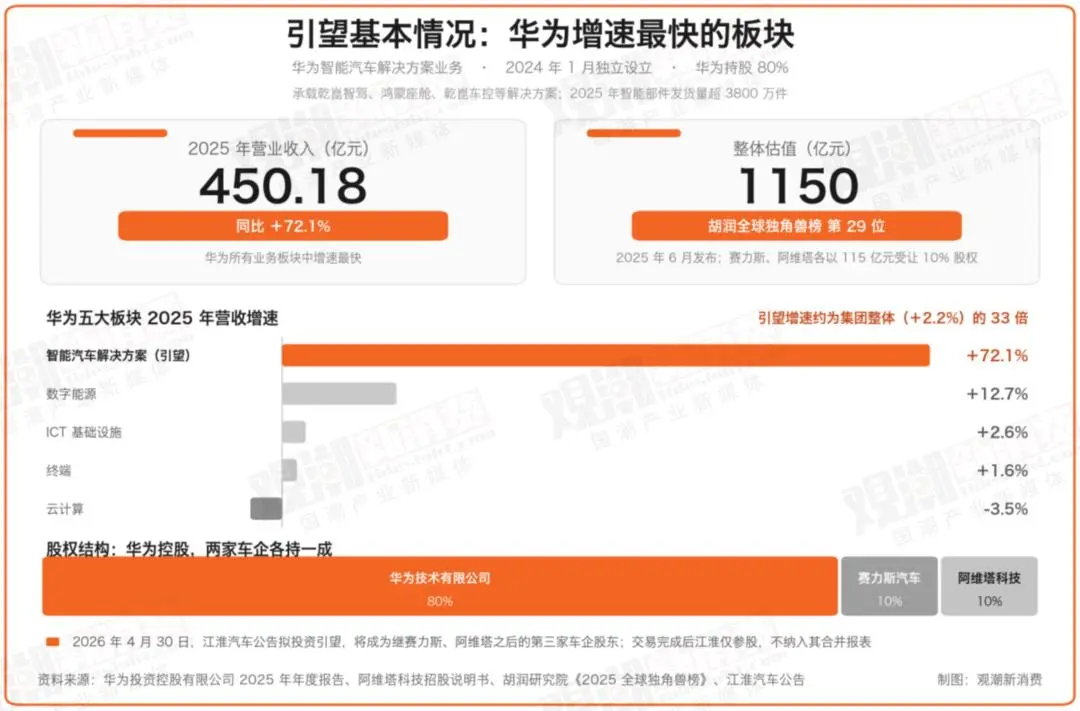Click the +12.7% value label
This screenshot has width=1080, height=711.
(x=997, y=394)
